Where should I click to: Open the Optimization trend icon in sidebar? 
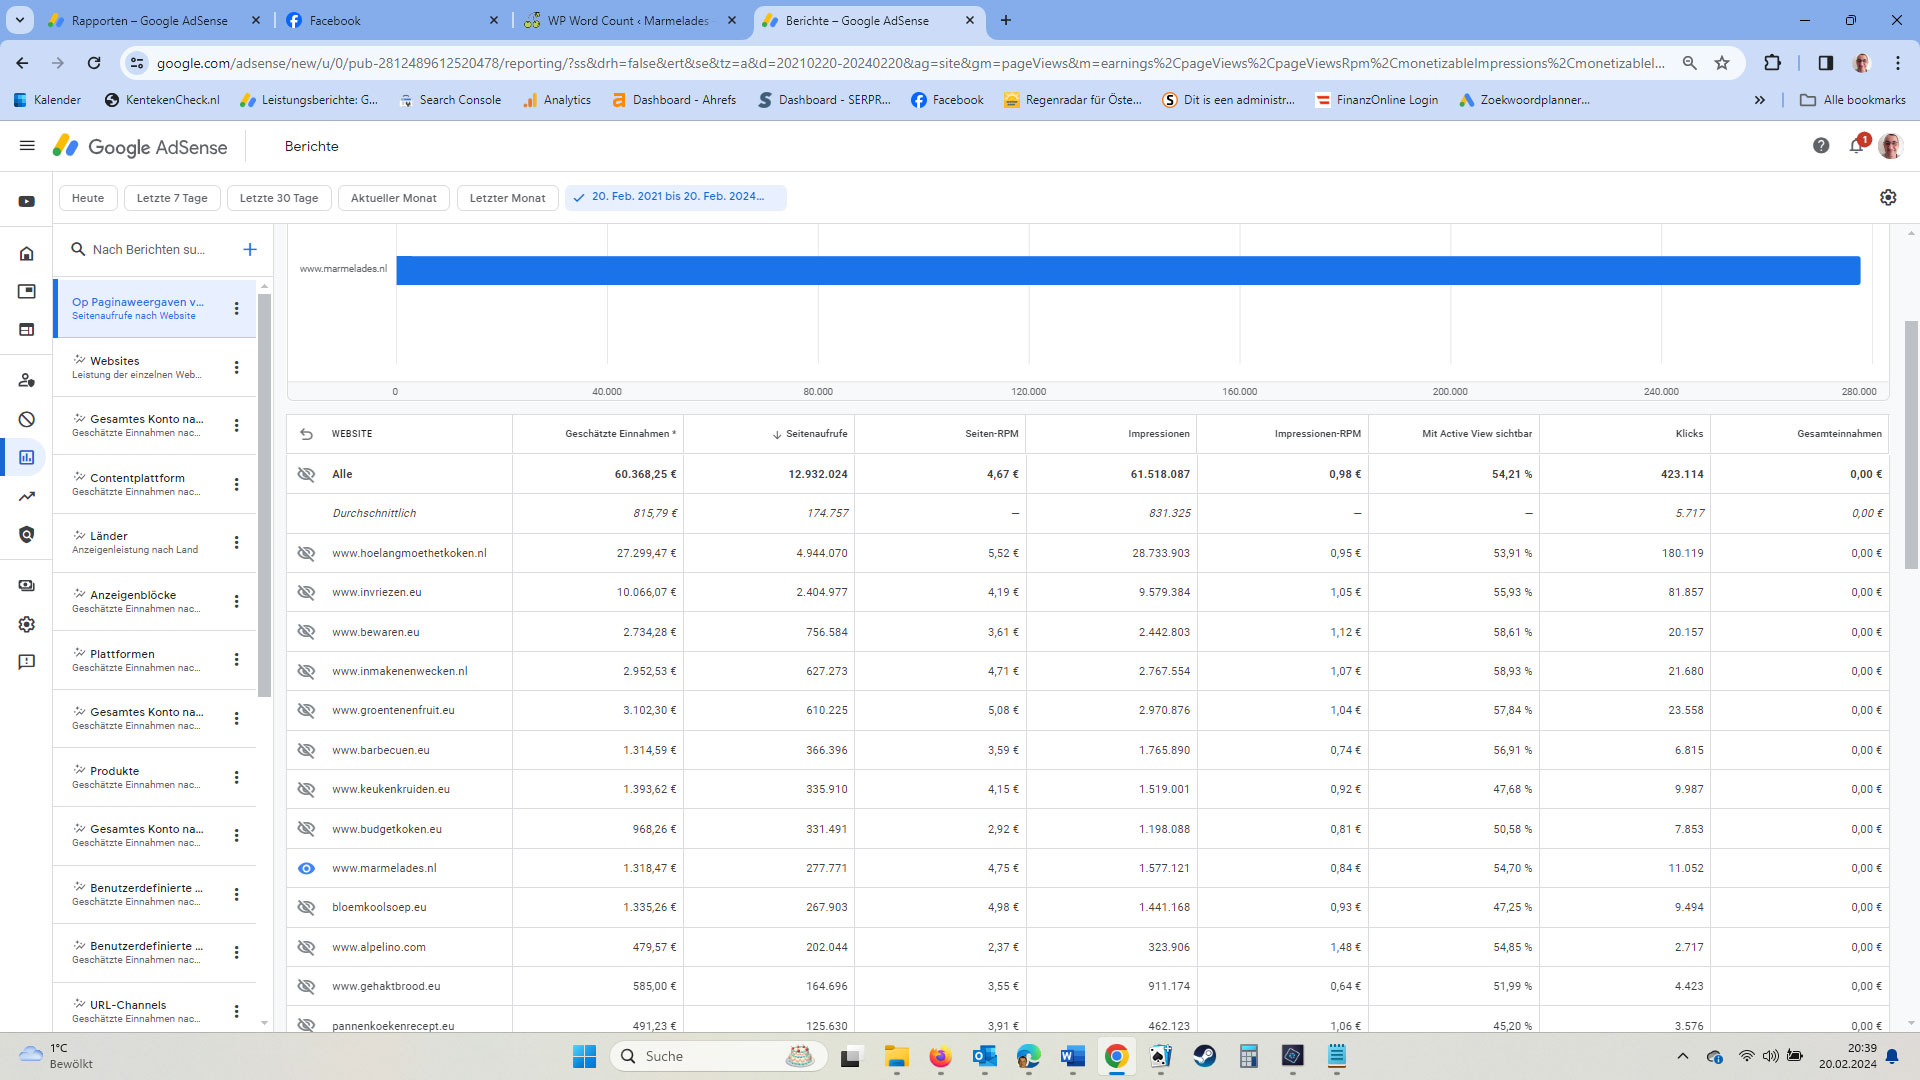[x=27, y=496]
